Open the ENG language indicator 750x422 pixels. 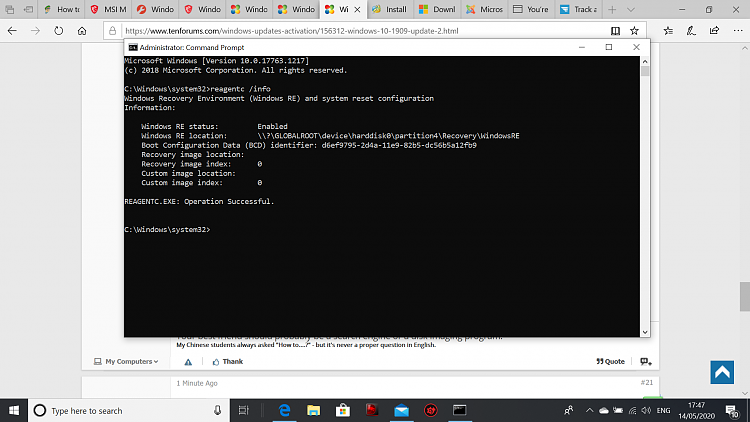(x=663, y=411)
